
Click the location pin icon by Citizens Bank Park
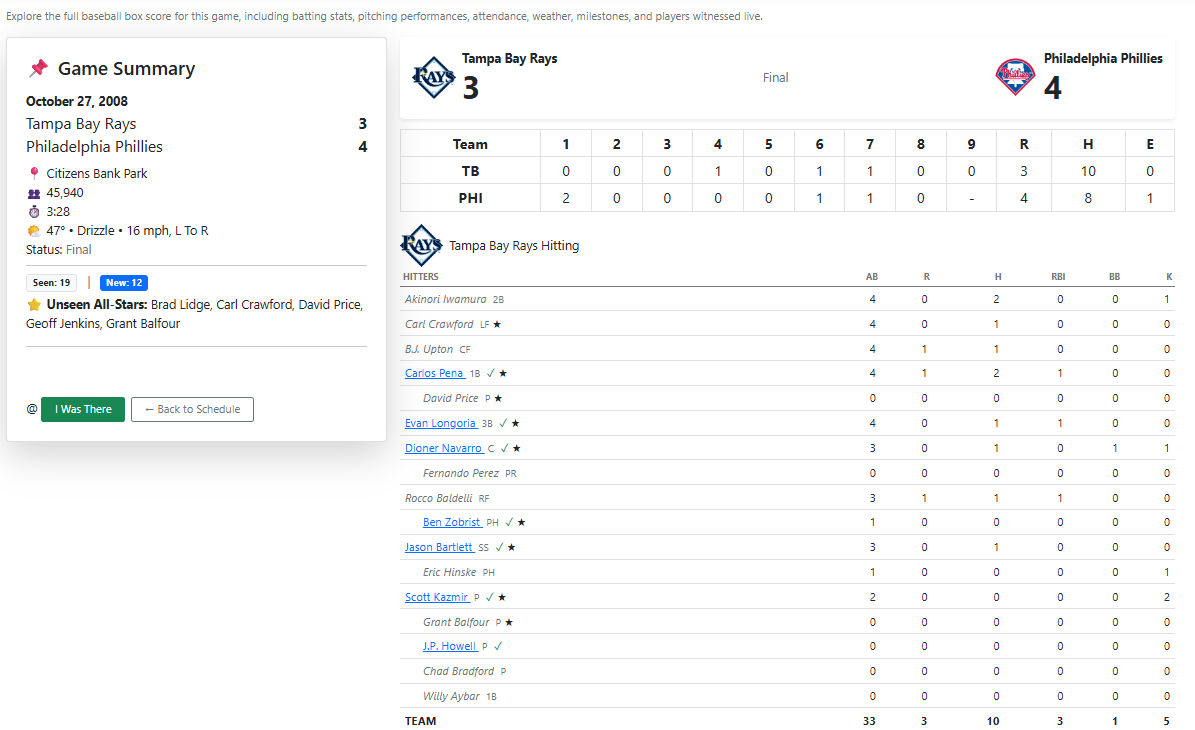tap(34, 173)
